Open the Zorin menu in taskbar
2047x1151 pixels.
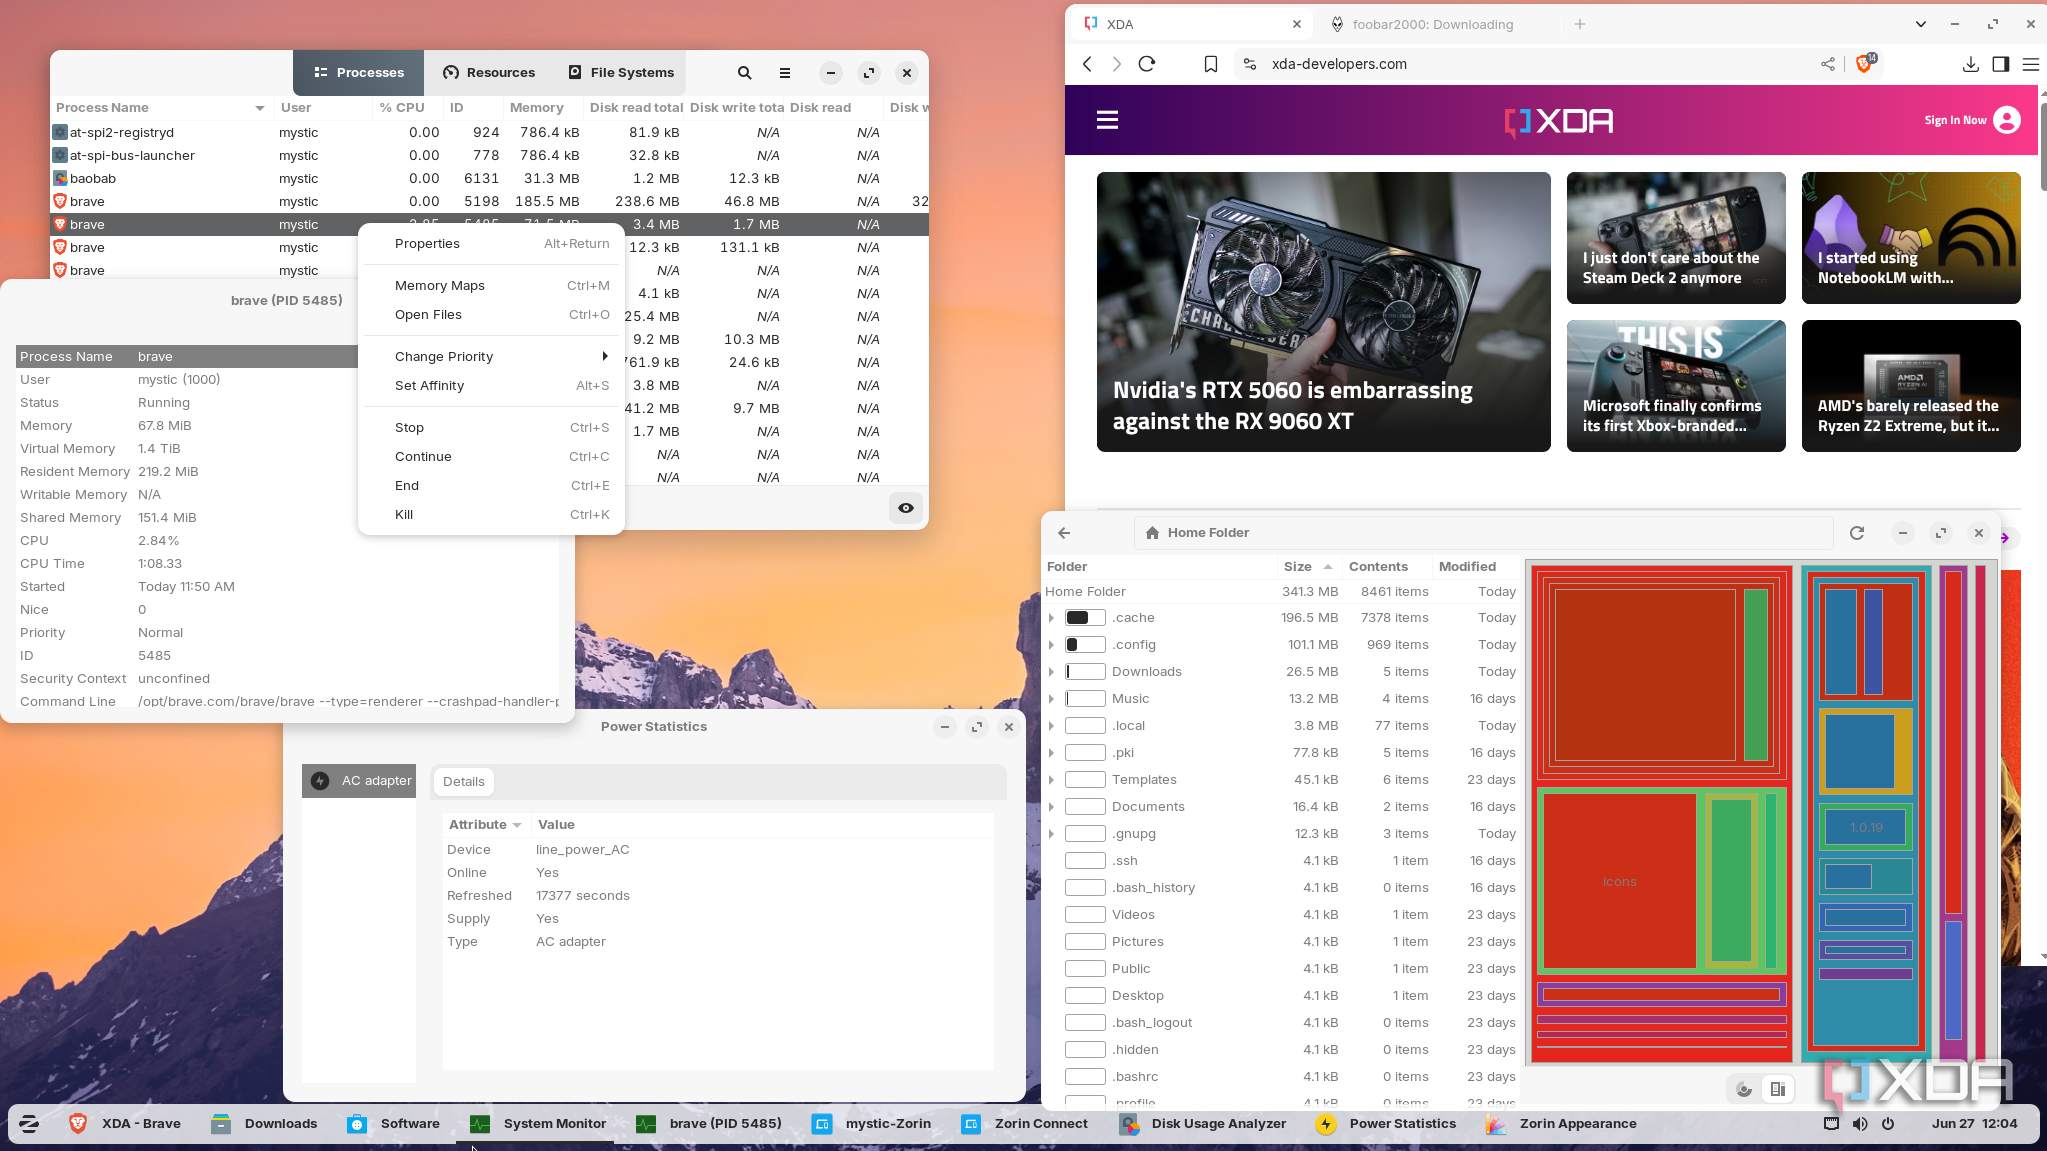coord(28,1124)
